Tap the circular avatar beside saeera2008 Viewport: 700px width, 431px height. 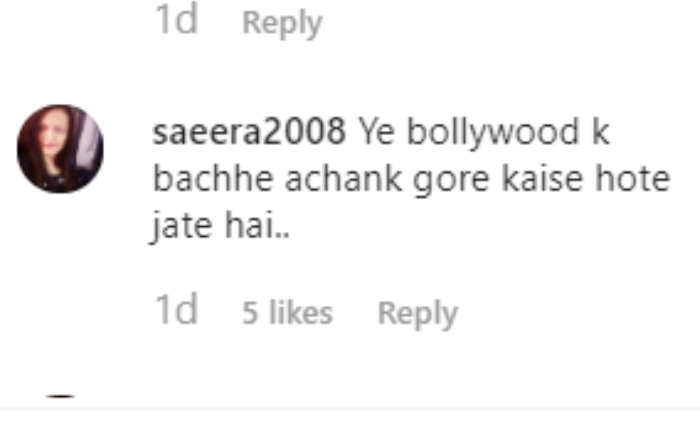(60, 149)
